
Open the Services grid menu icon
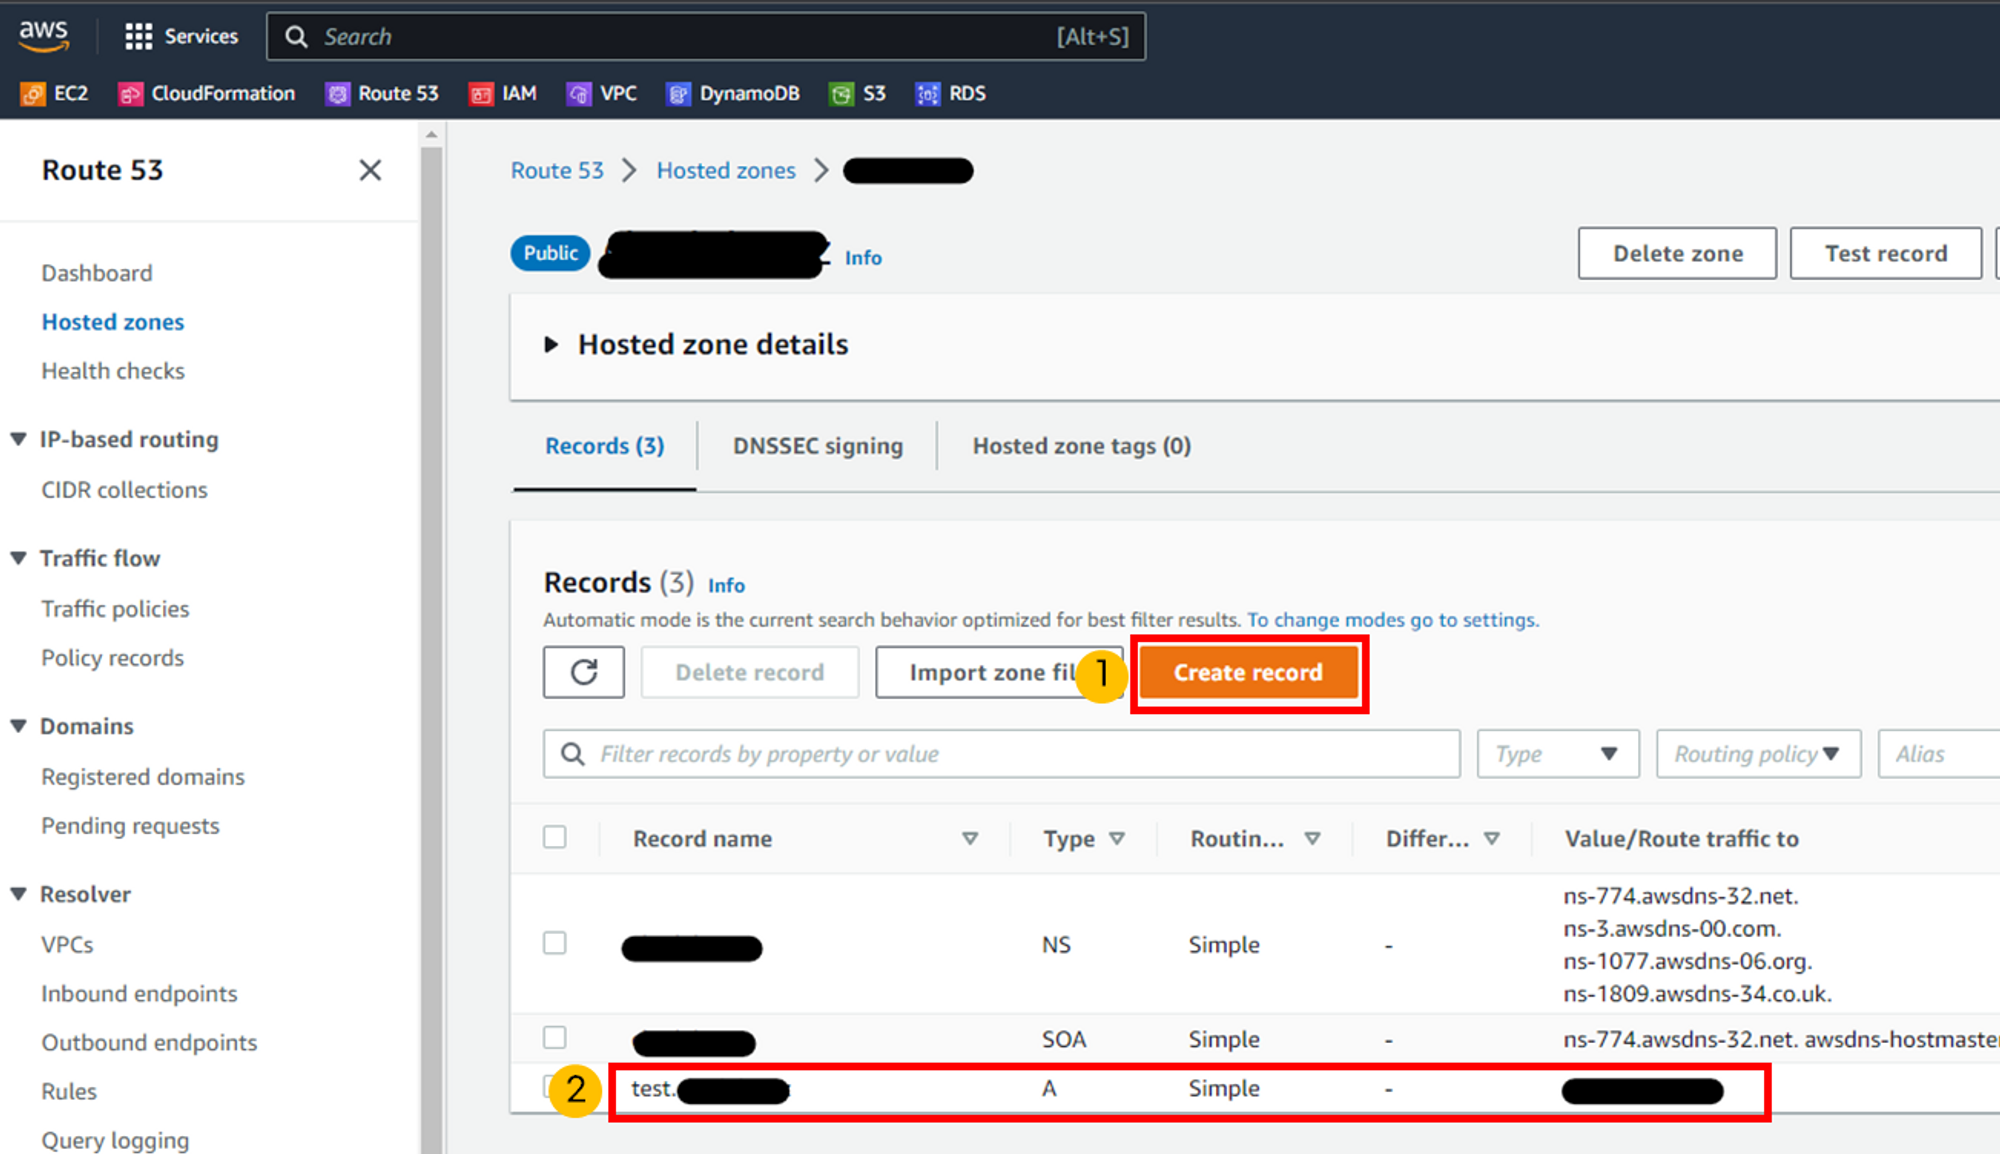click(138, 37)
